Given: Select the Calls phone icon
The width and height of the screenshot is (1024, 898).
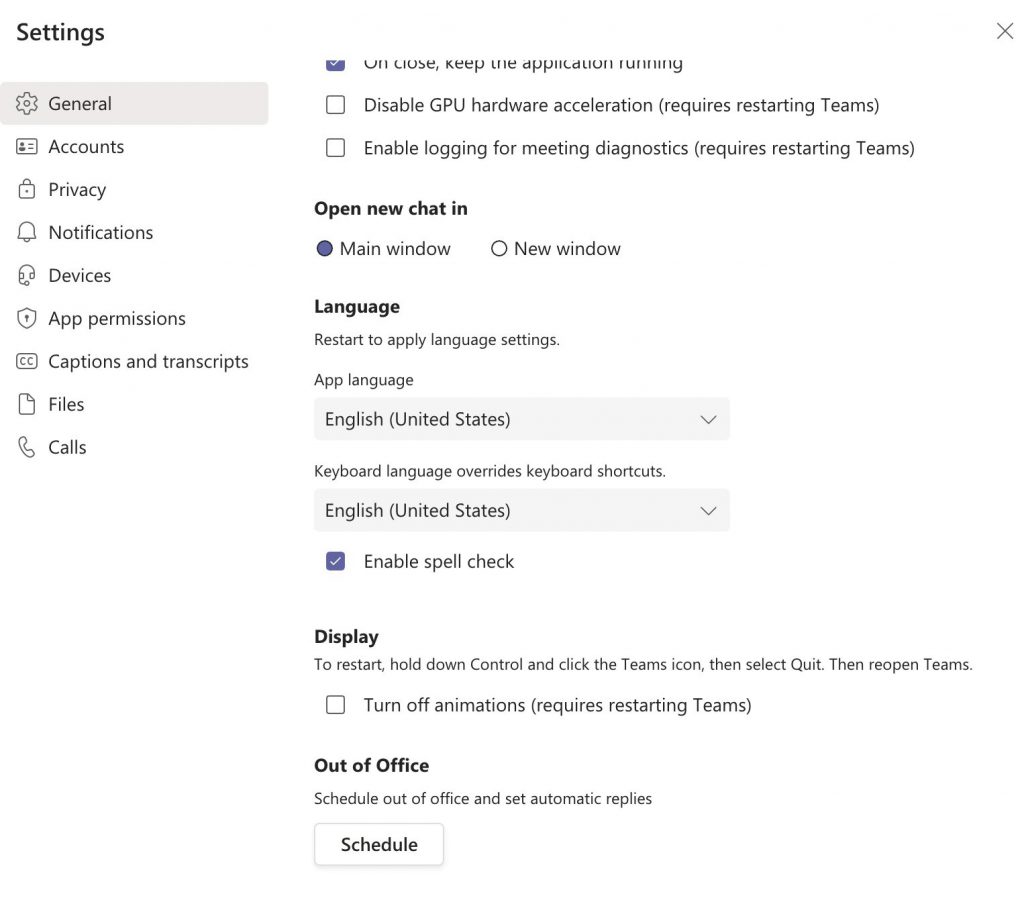Looking at the screenshot, I should click(28, 447).
